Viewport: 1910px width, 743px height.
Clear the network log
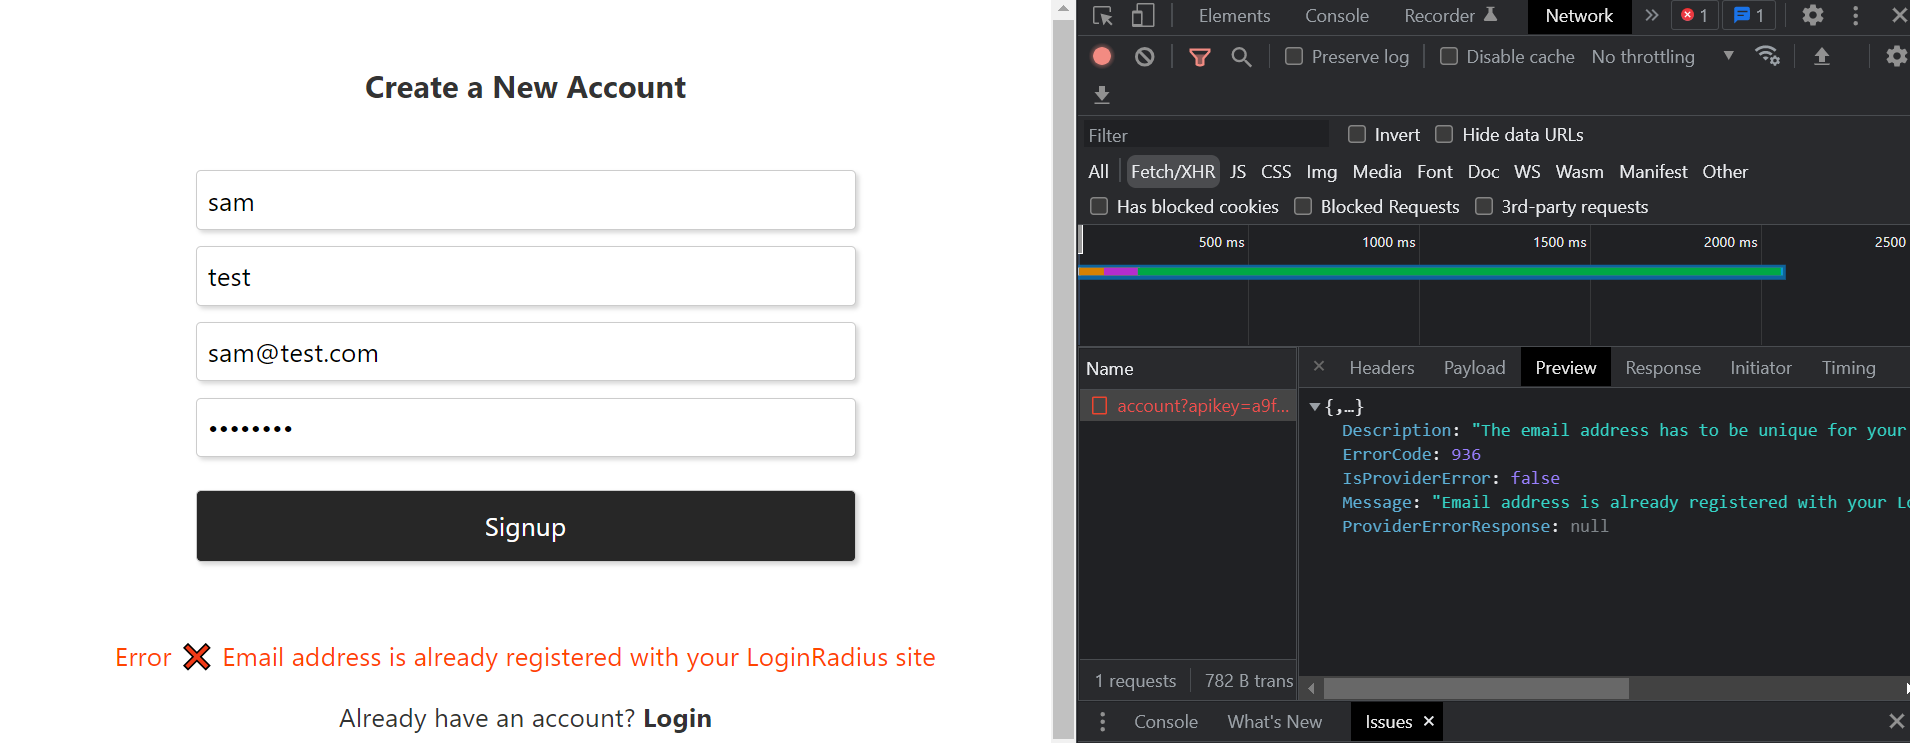1145,57
